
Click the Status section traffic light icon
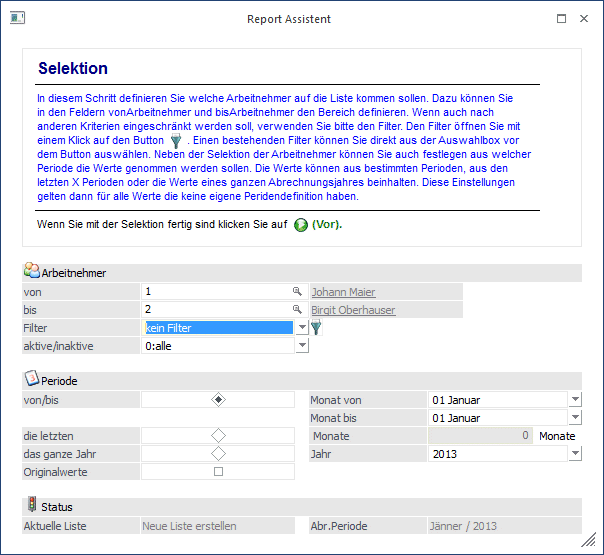click(x=31, y=506)
